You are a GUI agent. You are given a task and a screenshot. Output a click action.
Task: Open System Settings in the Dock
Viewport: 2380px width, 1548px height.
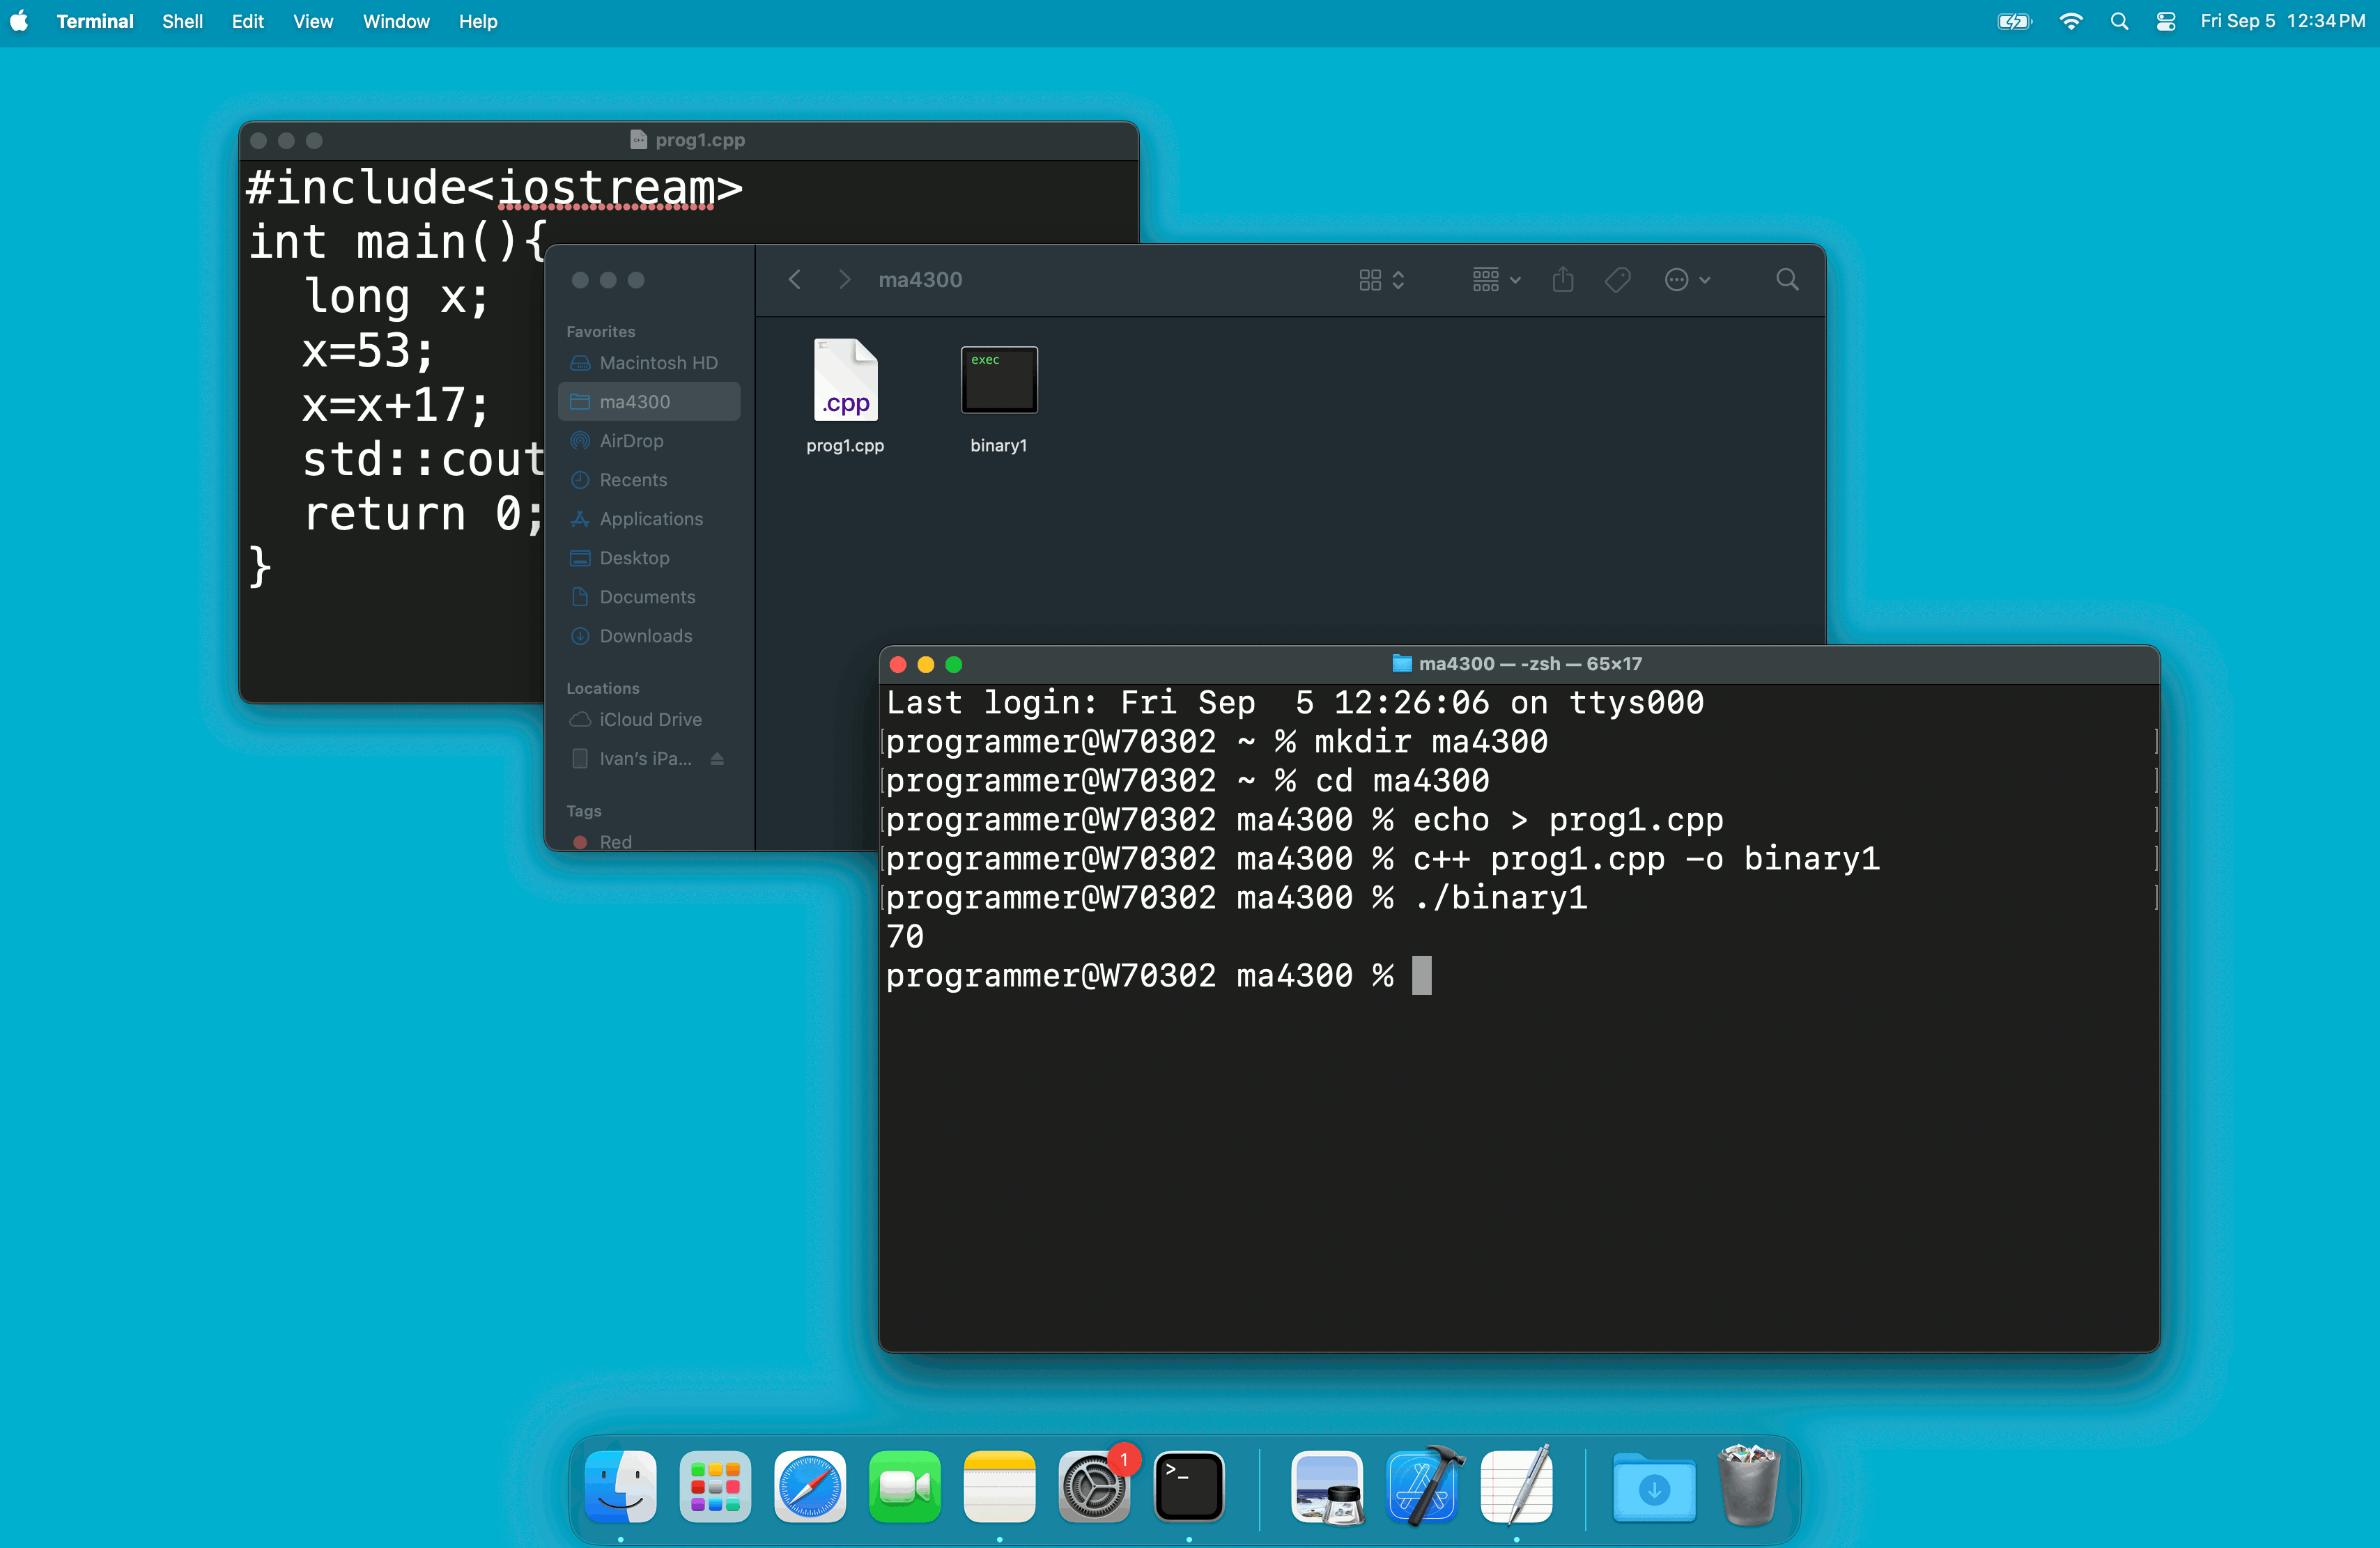(1093, 1487)
